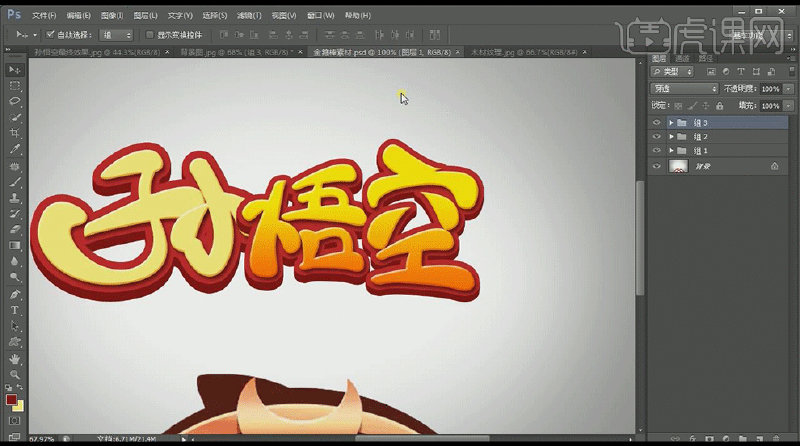Screen dimensions: 800x446
Task: Switch to the 通道 channels panel tab
Action: coord(682,59)
